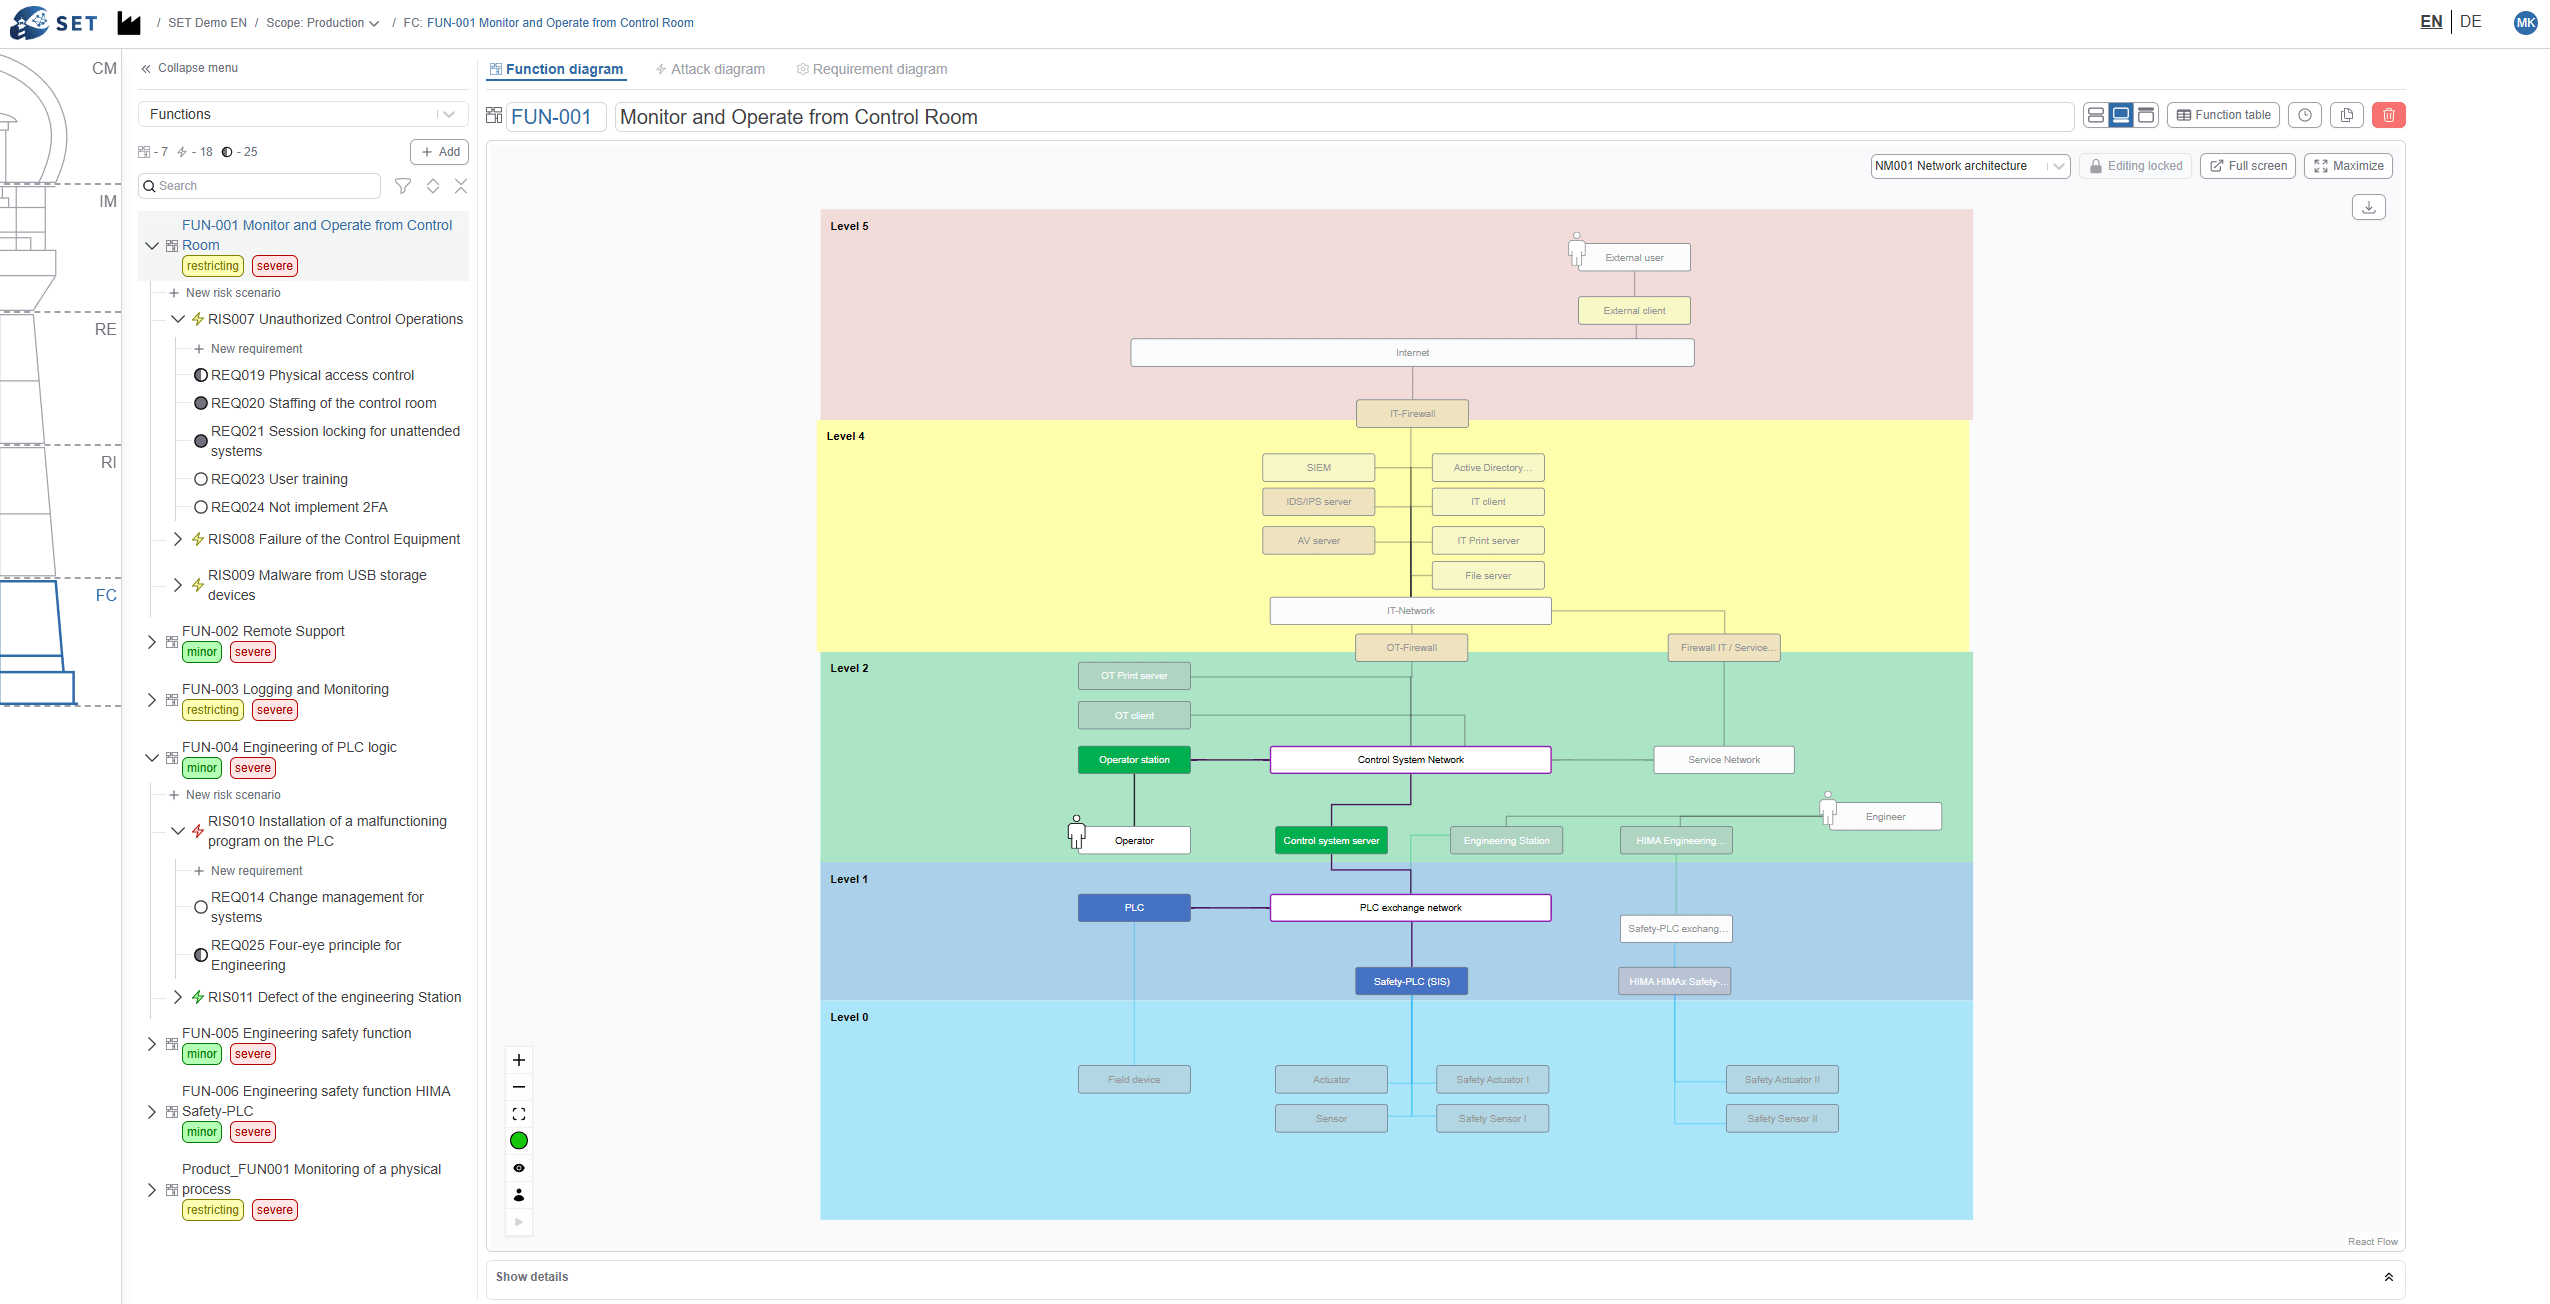2550x1304 pixels.
Task: Collapse the FUN-001 tree node
Action: click(x=152, y=245)
